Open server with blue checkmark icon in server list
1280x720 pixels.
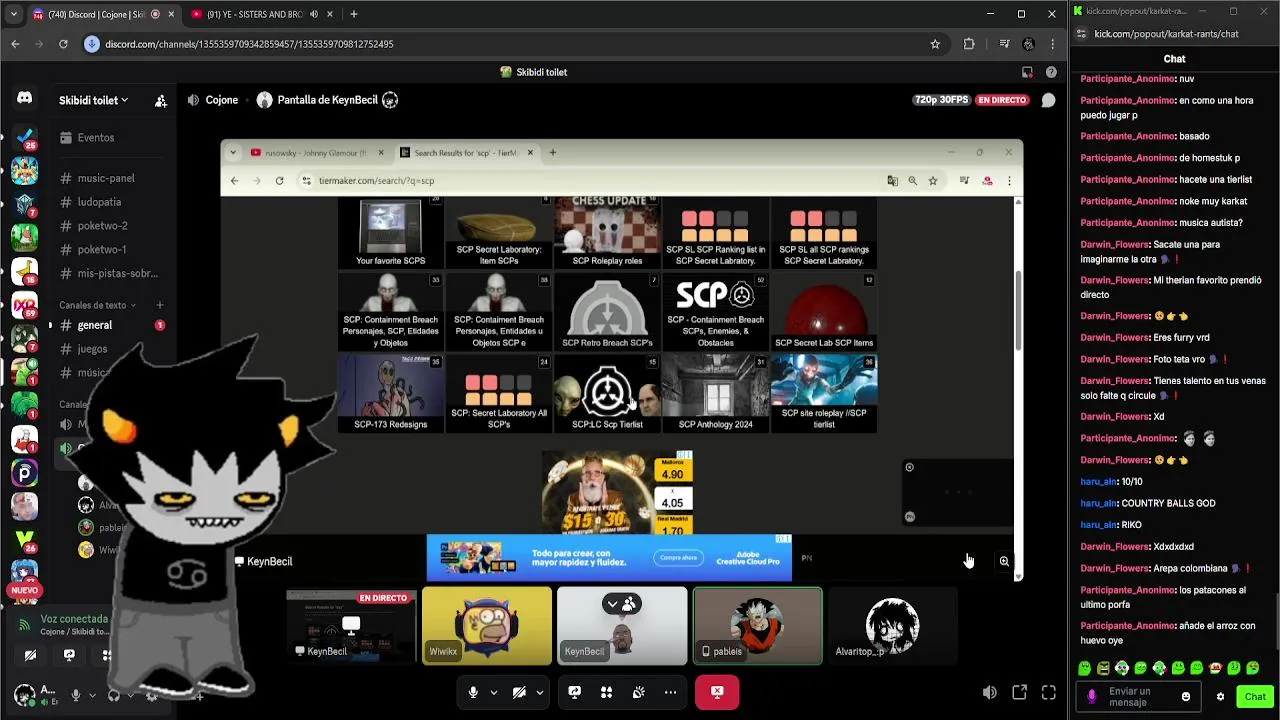click(x=24, y=136)
